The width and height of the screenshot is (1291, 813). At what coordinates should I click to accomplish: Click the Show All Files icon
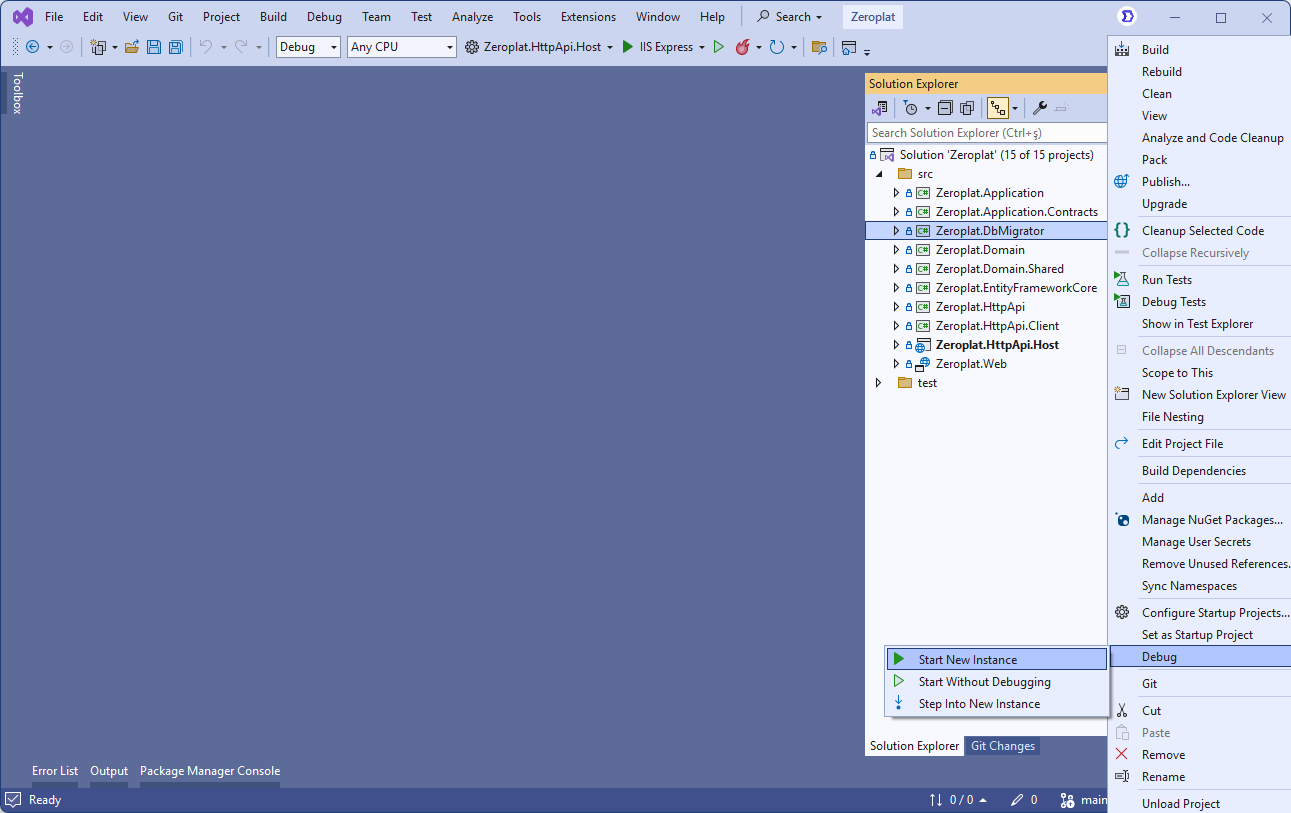(x=967, y=108)
